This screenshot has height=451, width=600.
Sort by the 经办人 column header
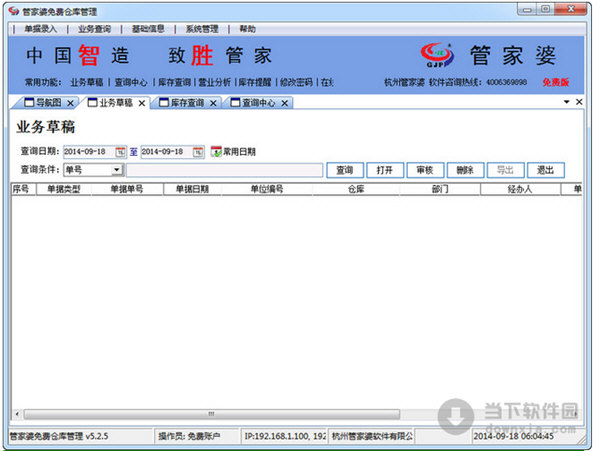[520, 189]
